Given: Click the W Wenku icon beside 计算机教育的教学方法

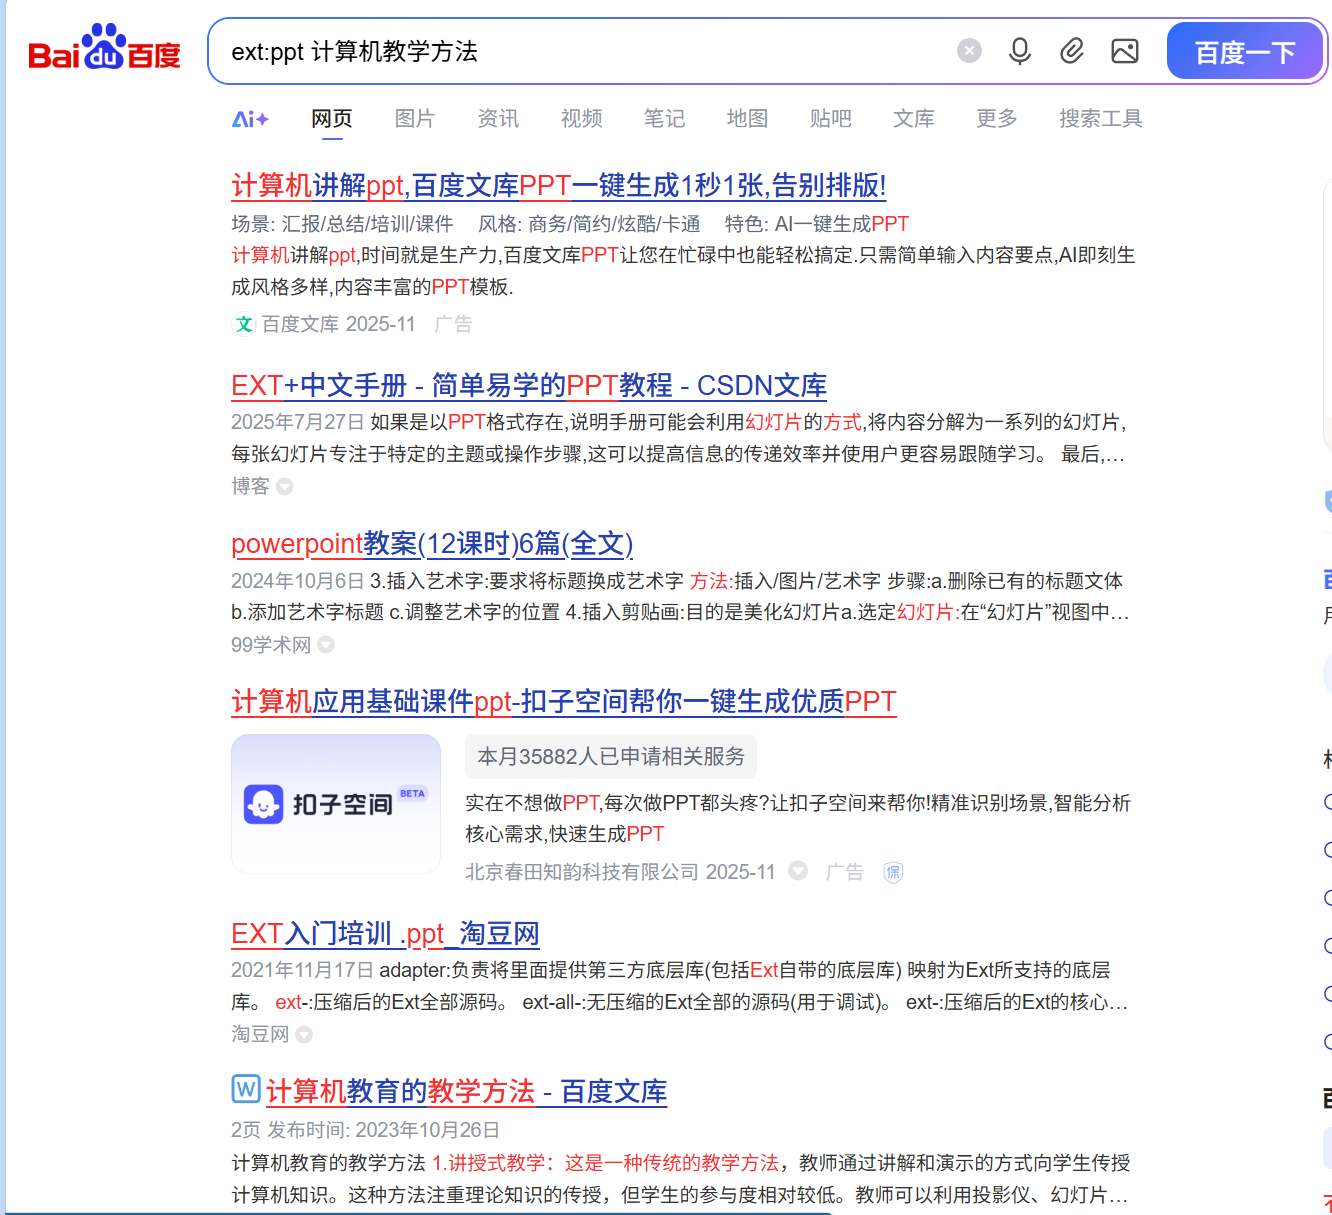Looking at the screenshot, I should (245, 1089).
